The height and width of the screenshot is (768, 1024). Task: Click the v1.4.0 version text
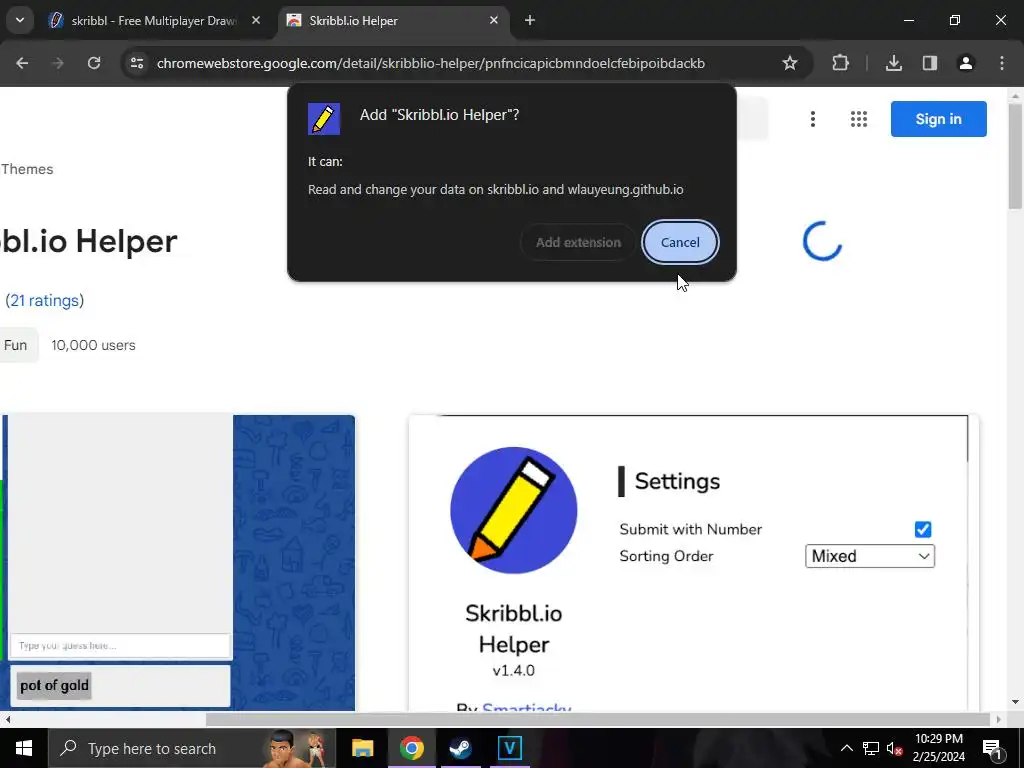tap(513, 671)
